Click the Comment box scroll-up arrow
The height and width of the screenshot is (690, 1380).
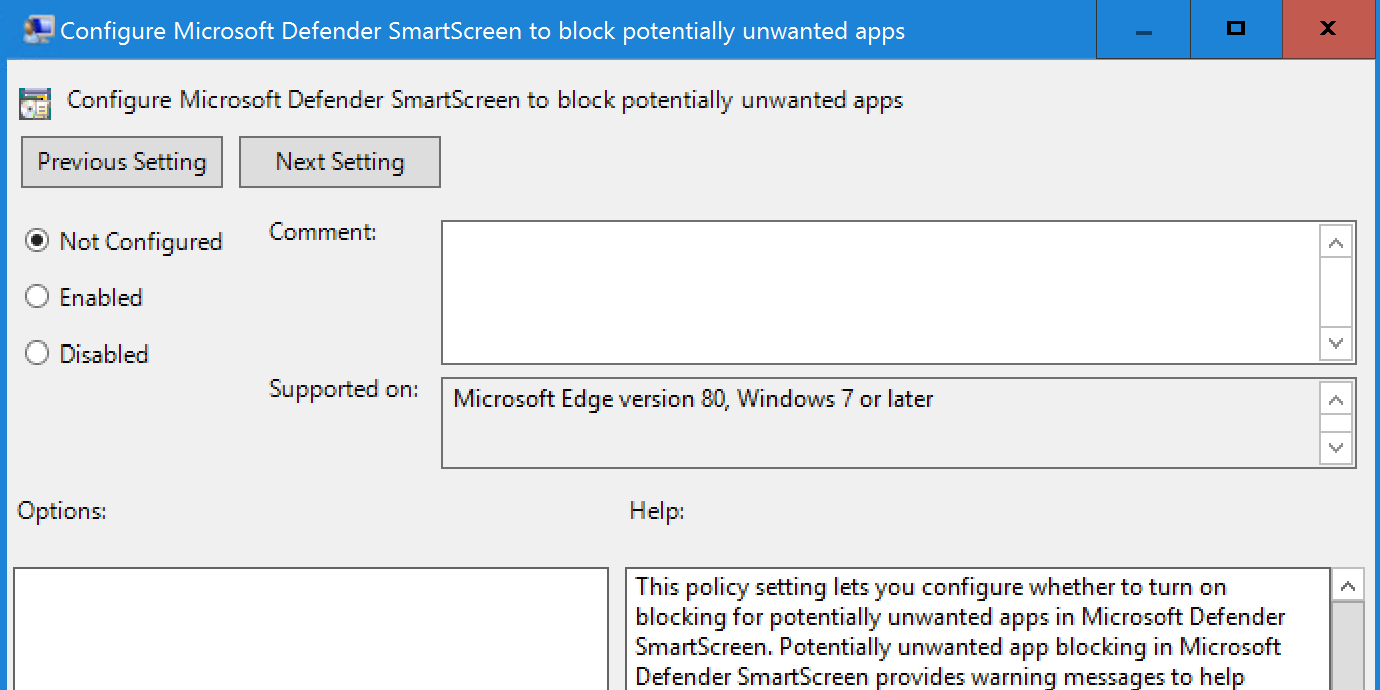coord(1336,241)
